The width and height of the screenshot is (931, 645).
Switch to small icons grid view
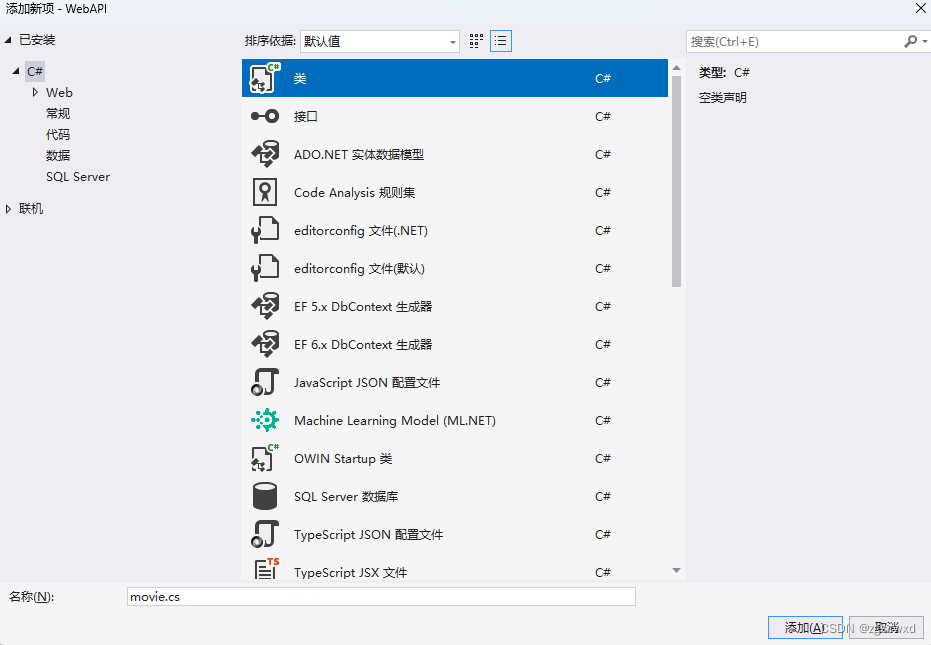(476, 41)
